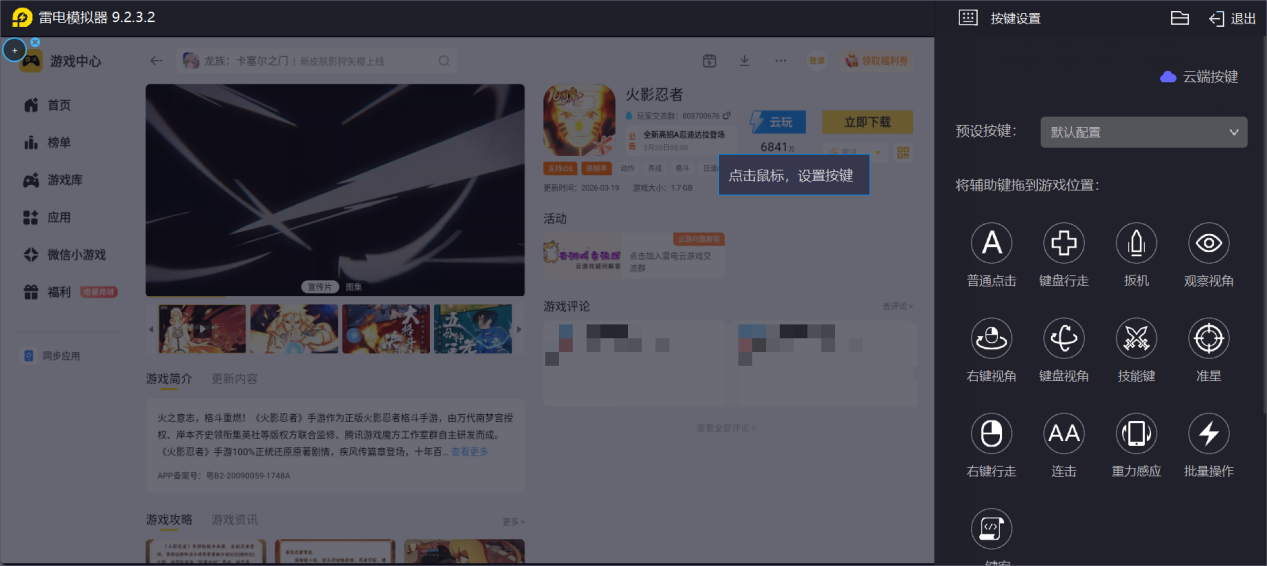The height and width of the screenshot is (566, 1267).
Task: Click 查评论 link in reviews header
Action: point(897,306)
